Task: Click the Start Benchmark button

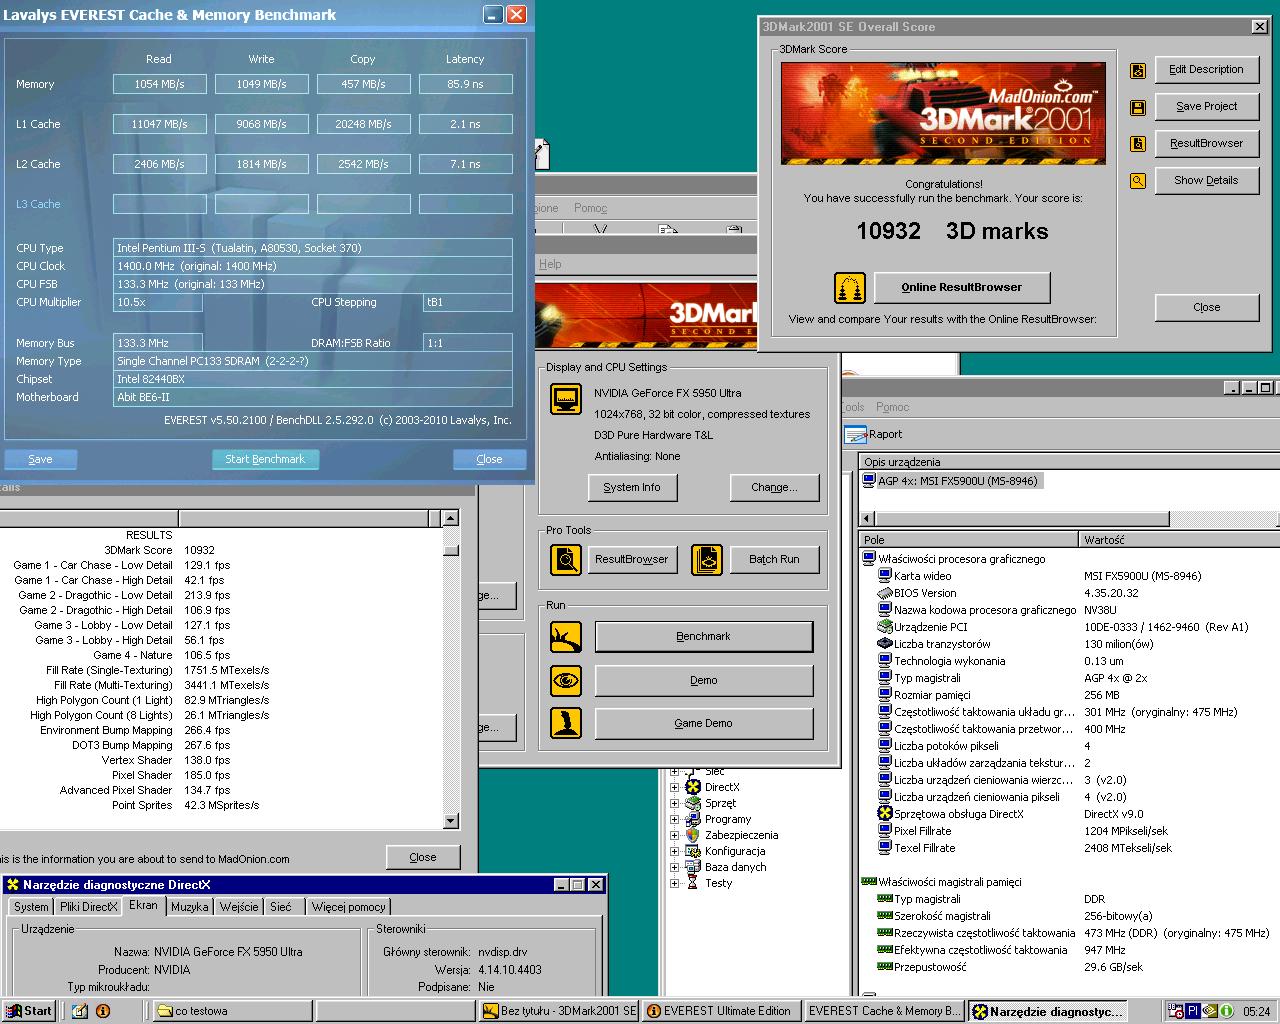Action: (265, 459)
